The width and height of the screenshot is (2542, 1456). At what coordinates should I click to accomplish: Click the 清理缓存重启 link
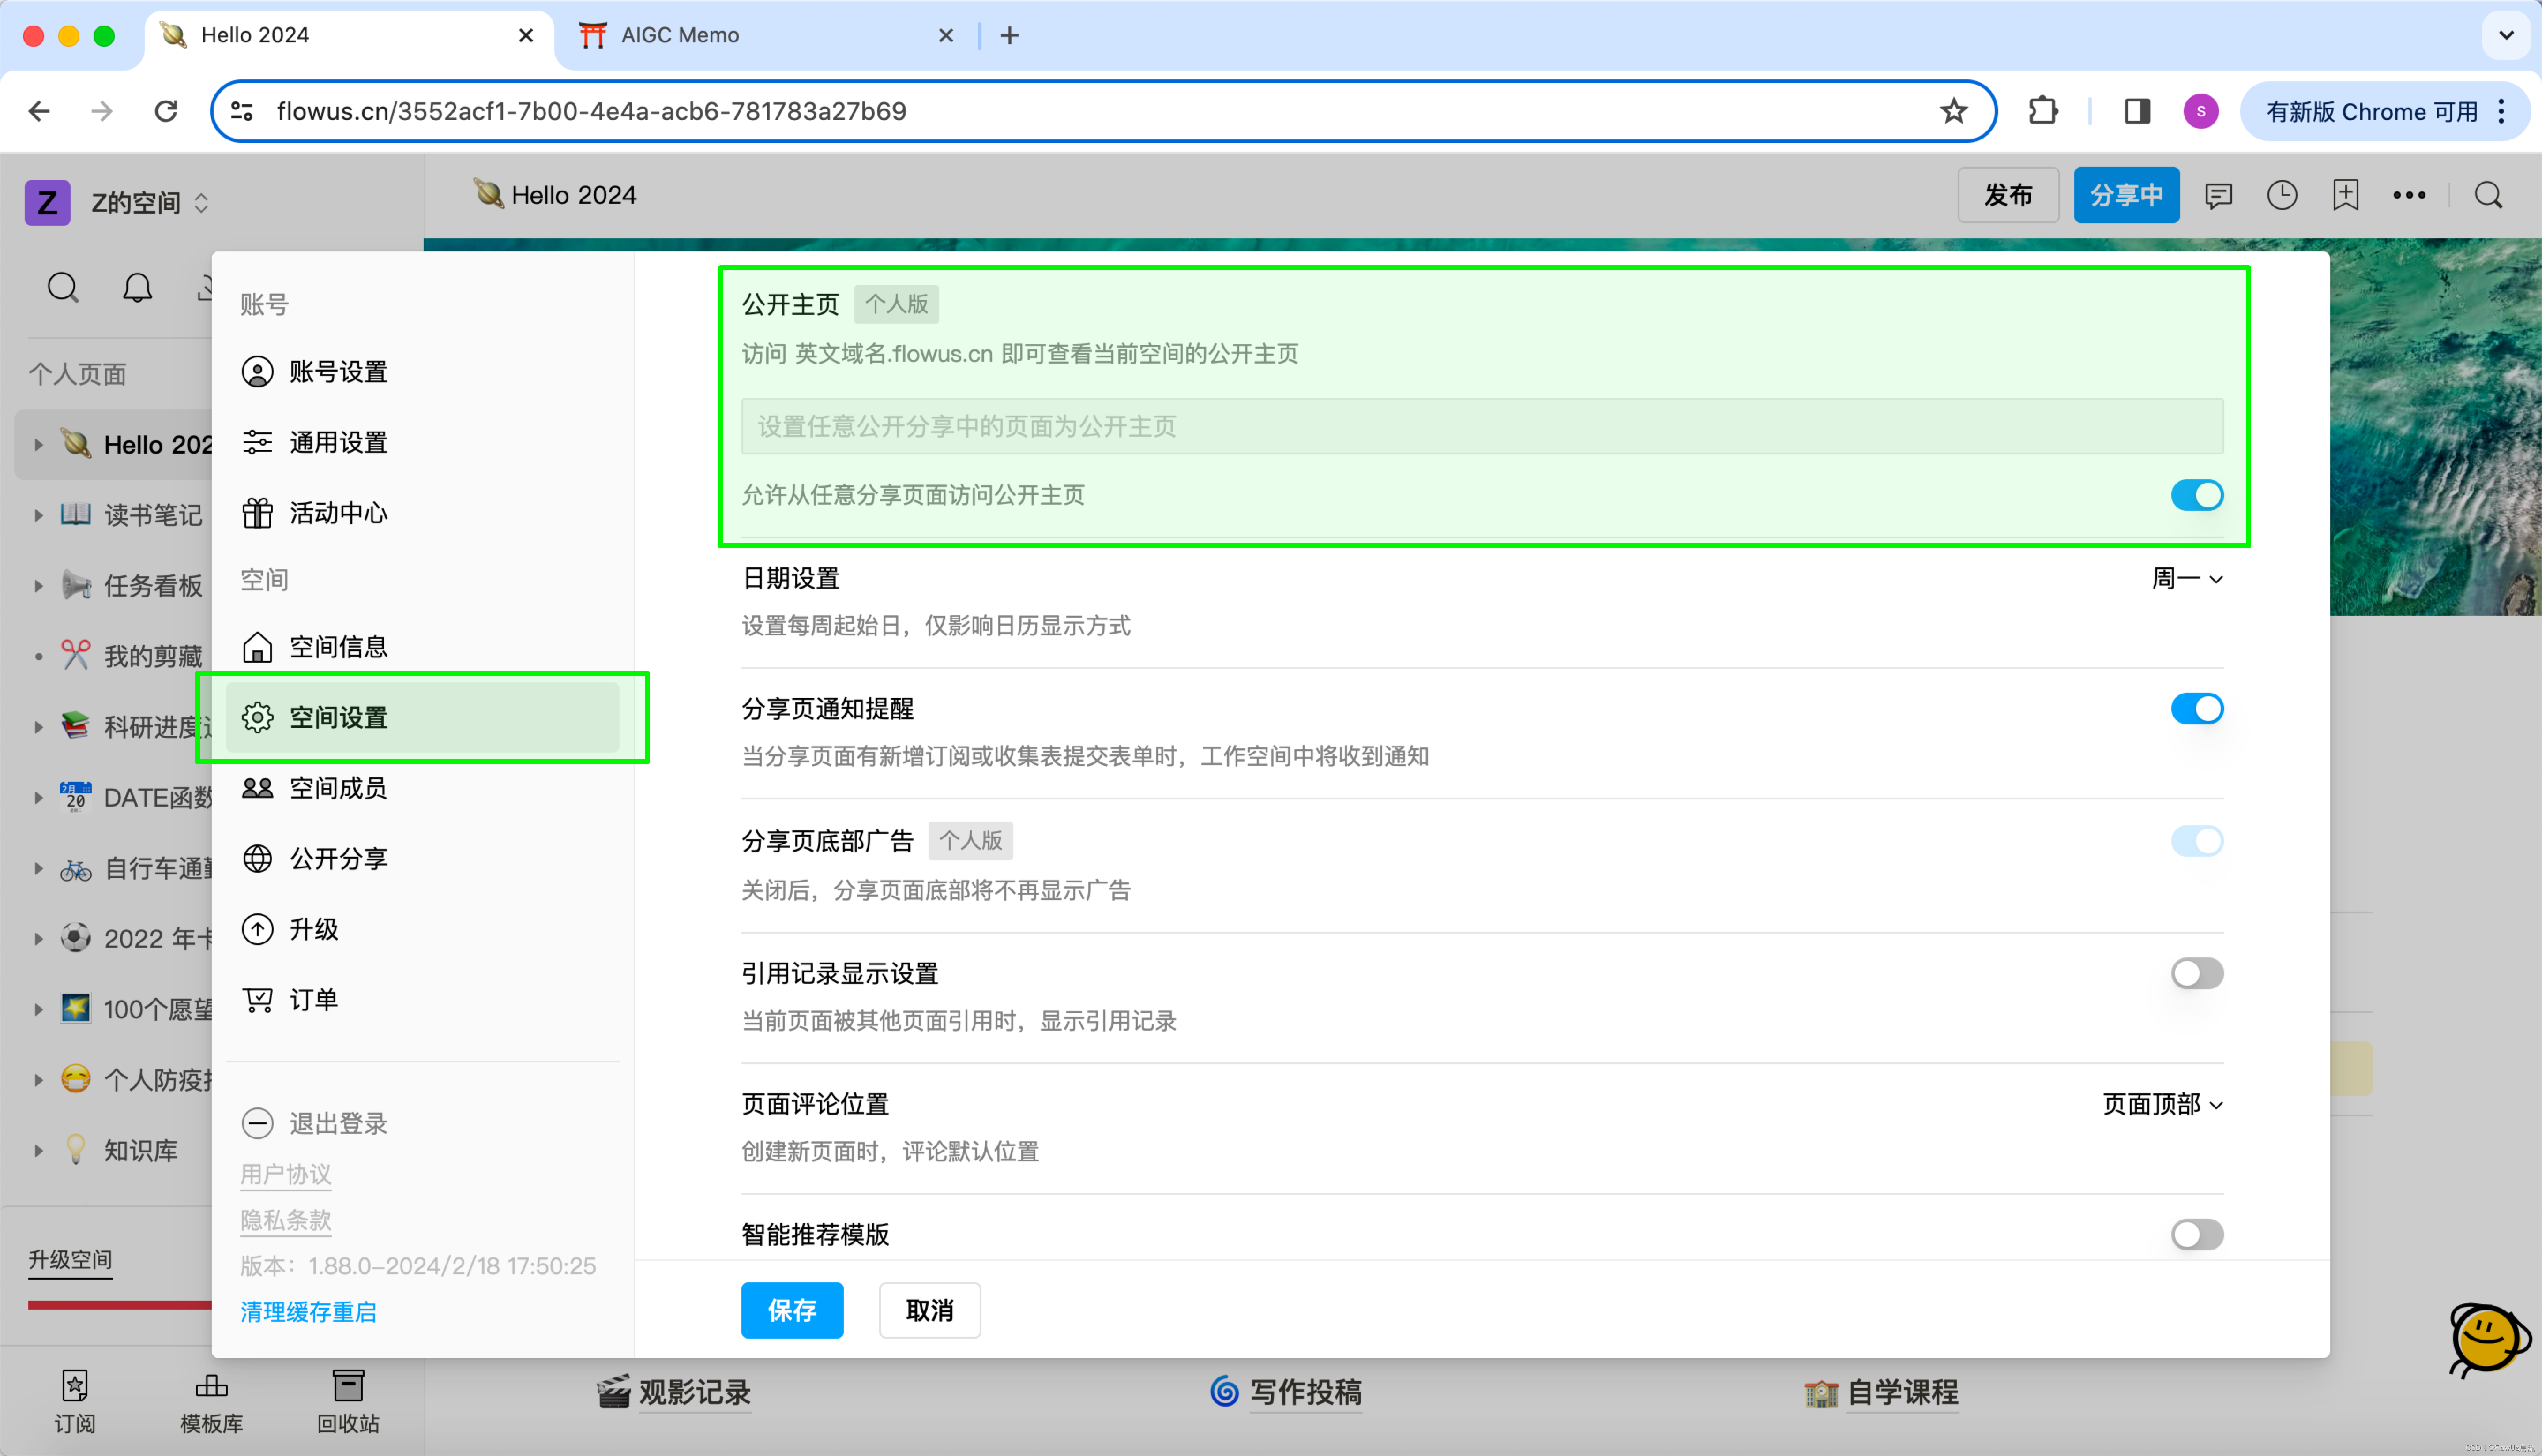pos(308,1312)
